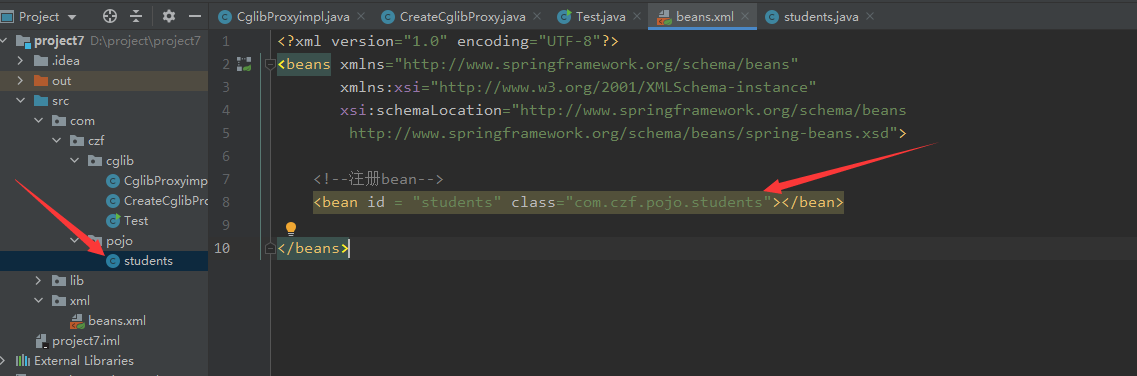Select CreateCglibPro class in the tree
Screen dimensions: 1137x376
pyautogui.click(x=104, y=201)
